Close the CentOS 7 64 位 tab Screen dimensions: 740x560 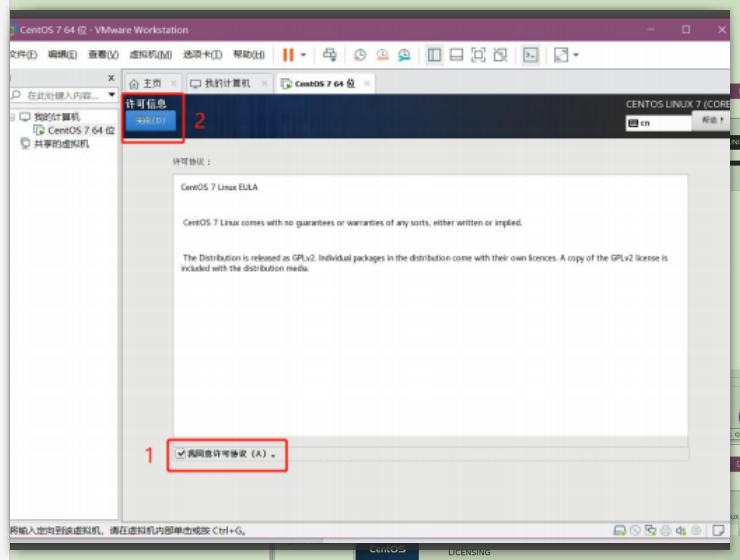click(367, 84)
